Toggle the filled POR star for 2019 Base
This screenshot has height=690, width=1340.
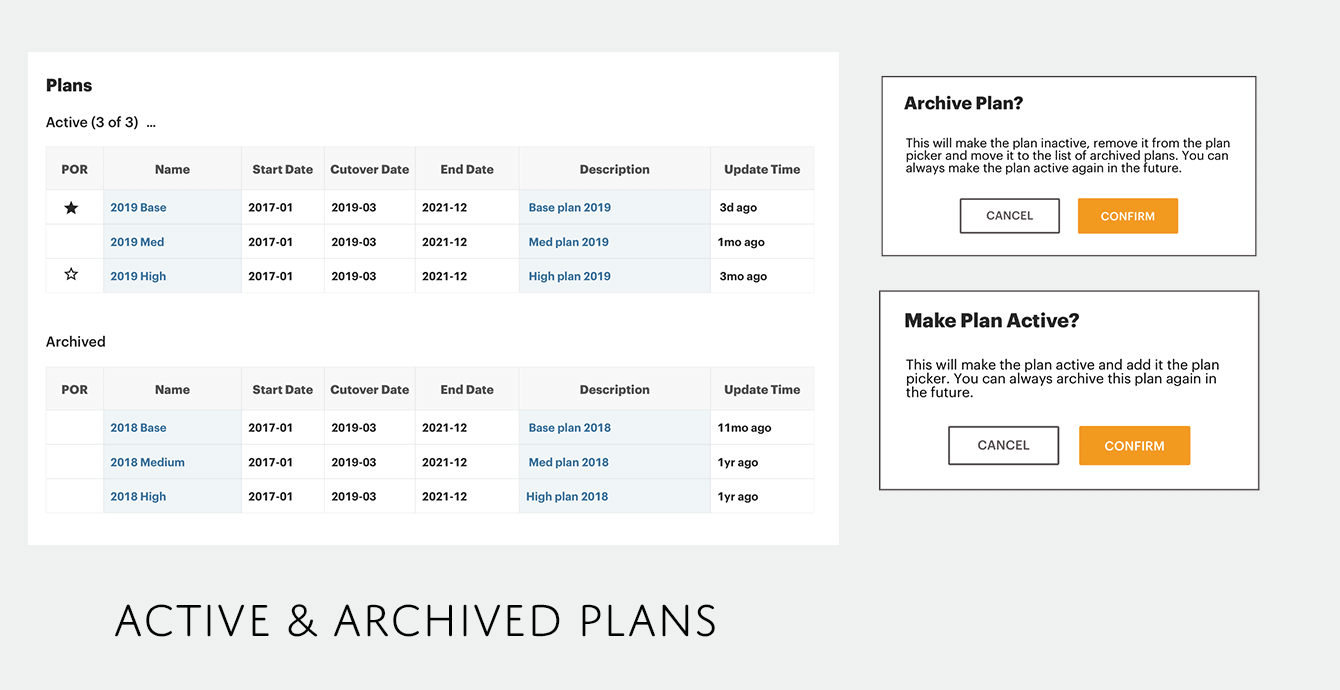point(70,207)
